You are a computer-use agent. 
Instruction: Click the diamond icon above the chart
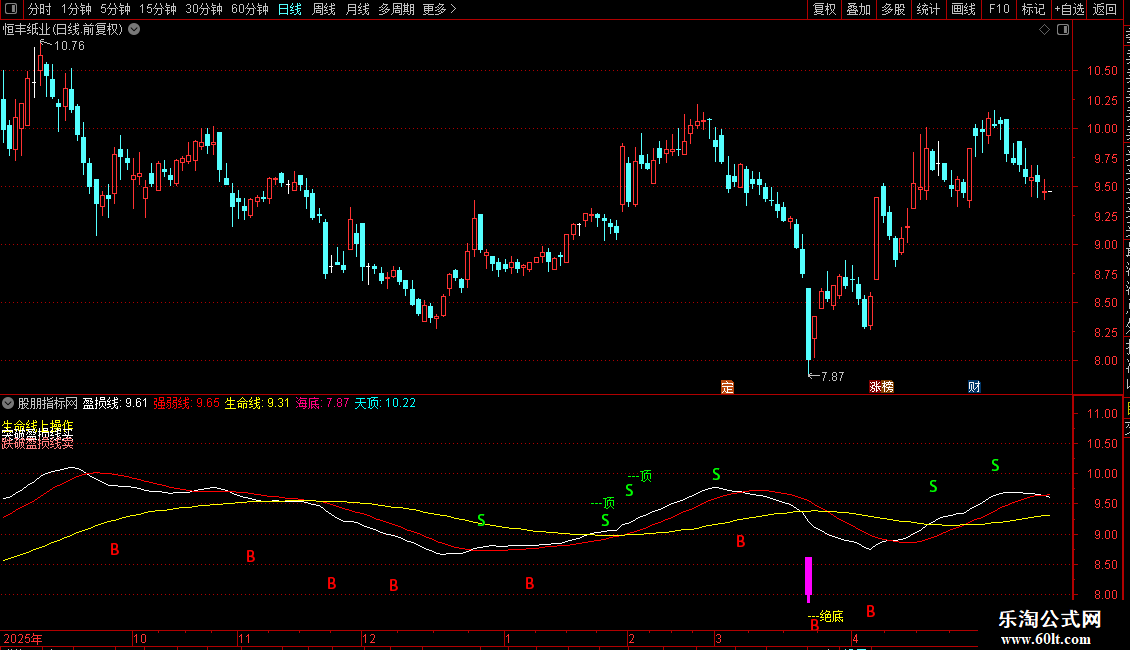tap(1044, 30)
